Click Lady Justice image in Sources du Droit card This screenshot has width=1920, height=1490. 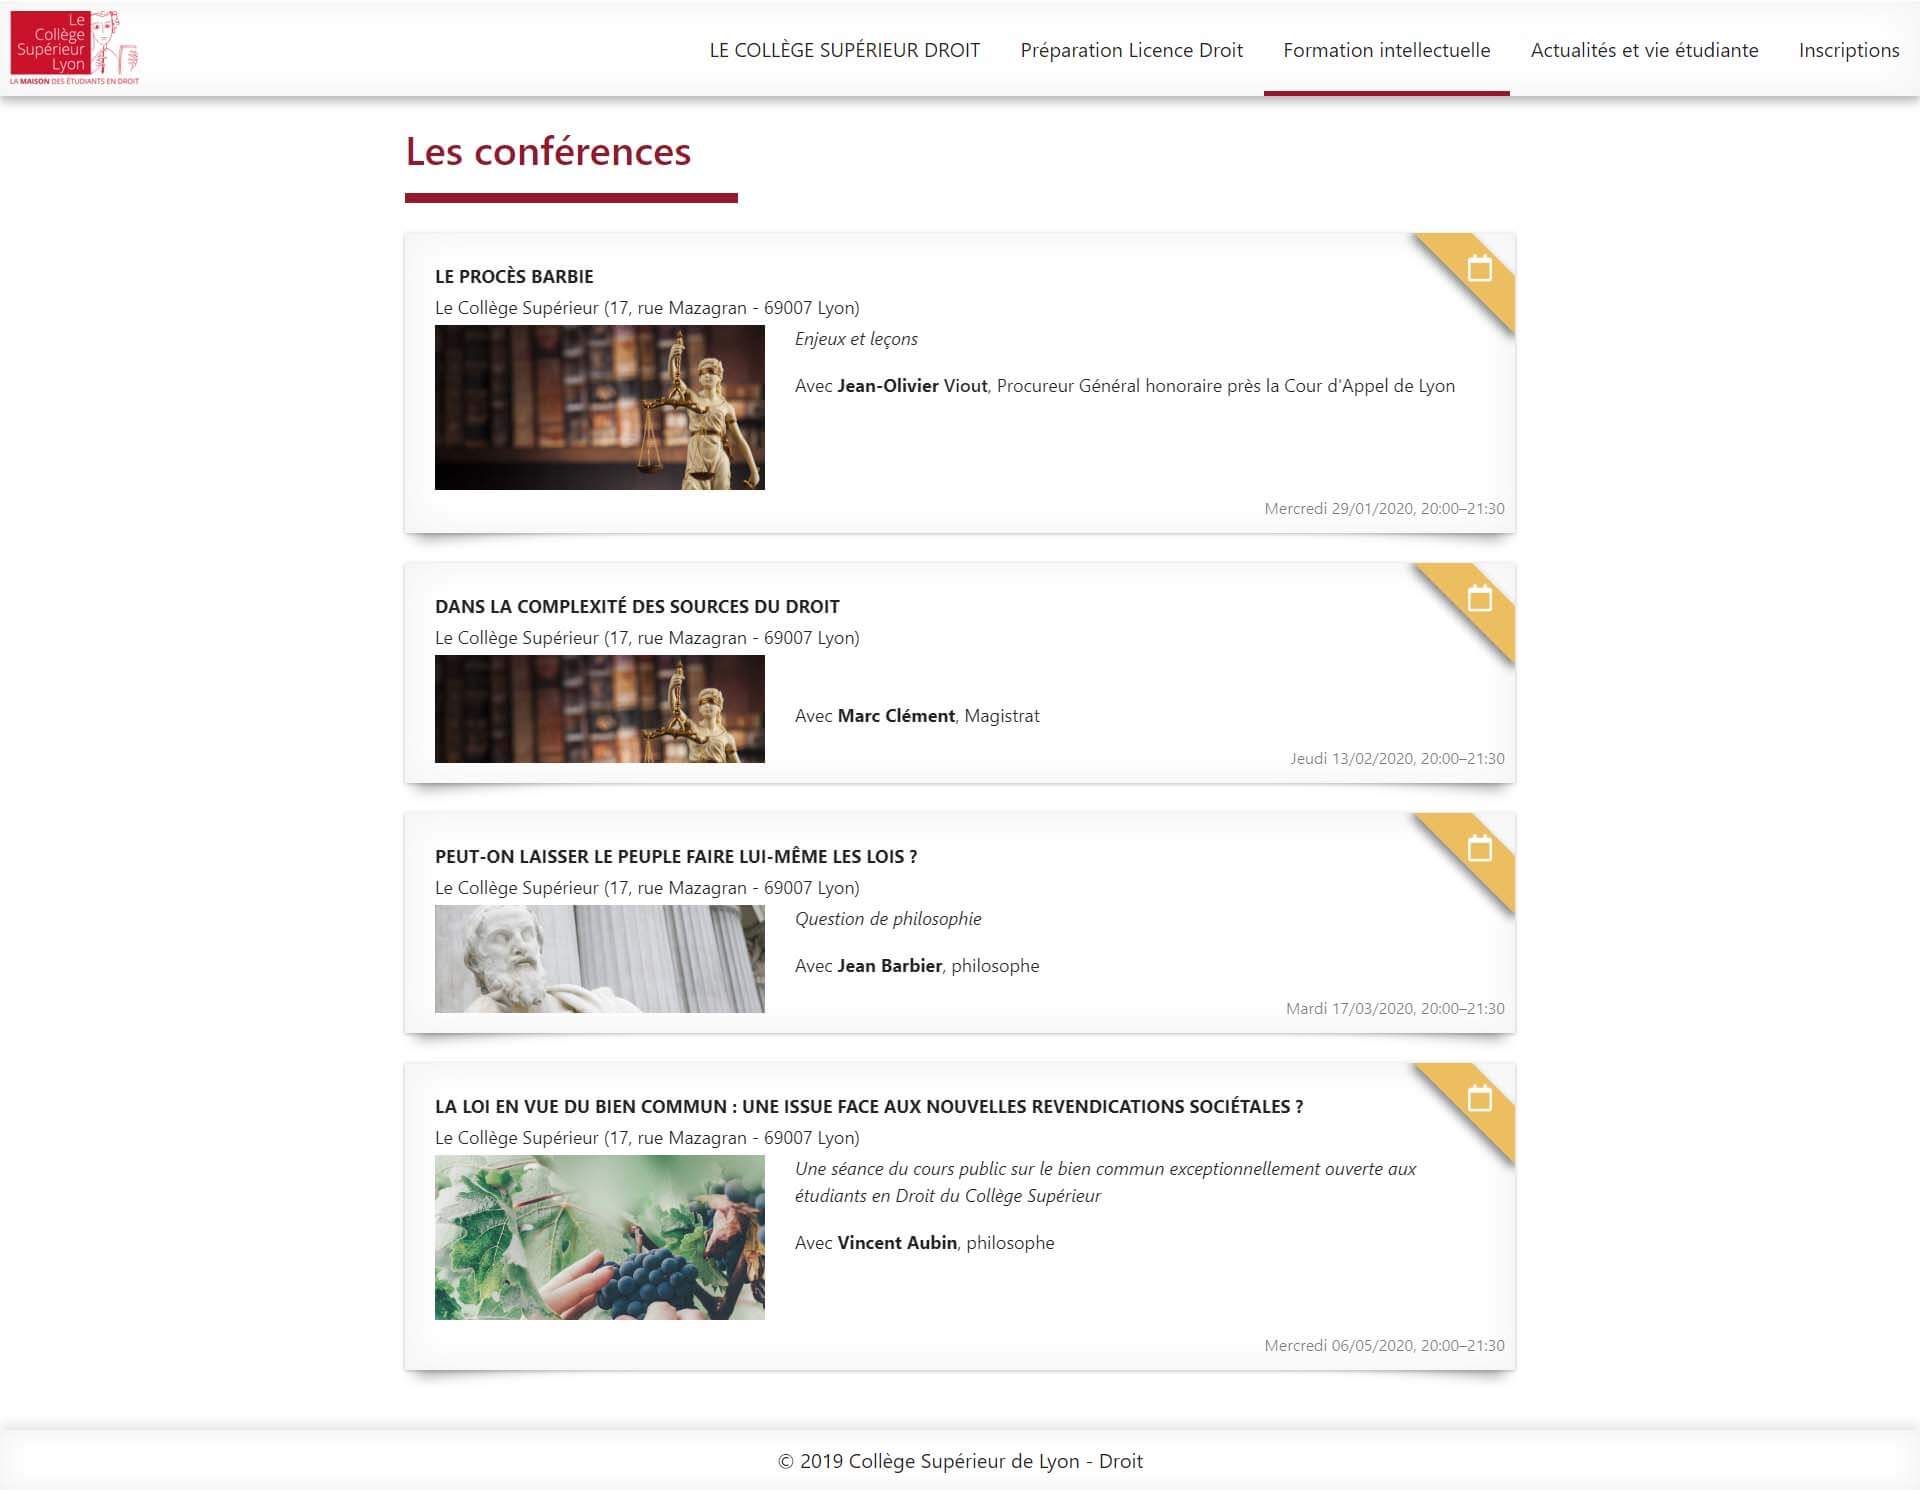click(x=600, y=709)
